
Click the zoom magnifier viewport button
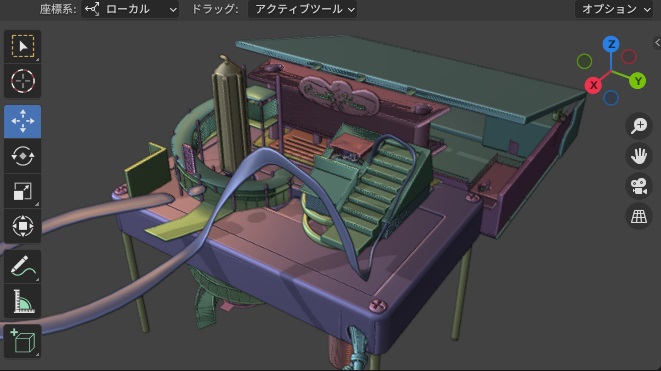(639, 125)
